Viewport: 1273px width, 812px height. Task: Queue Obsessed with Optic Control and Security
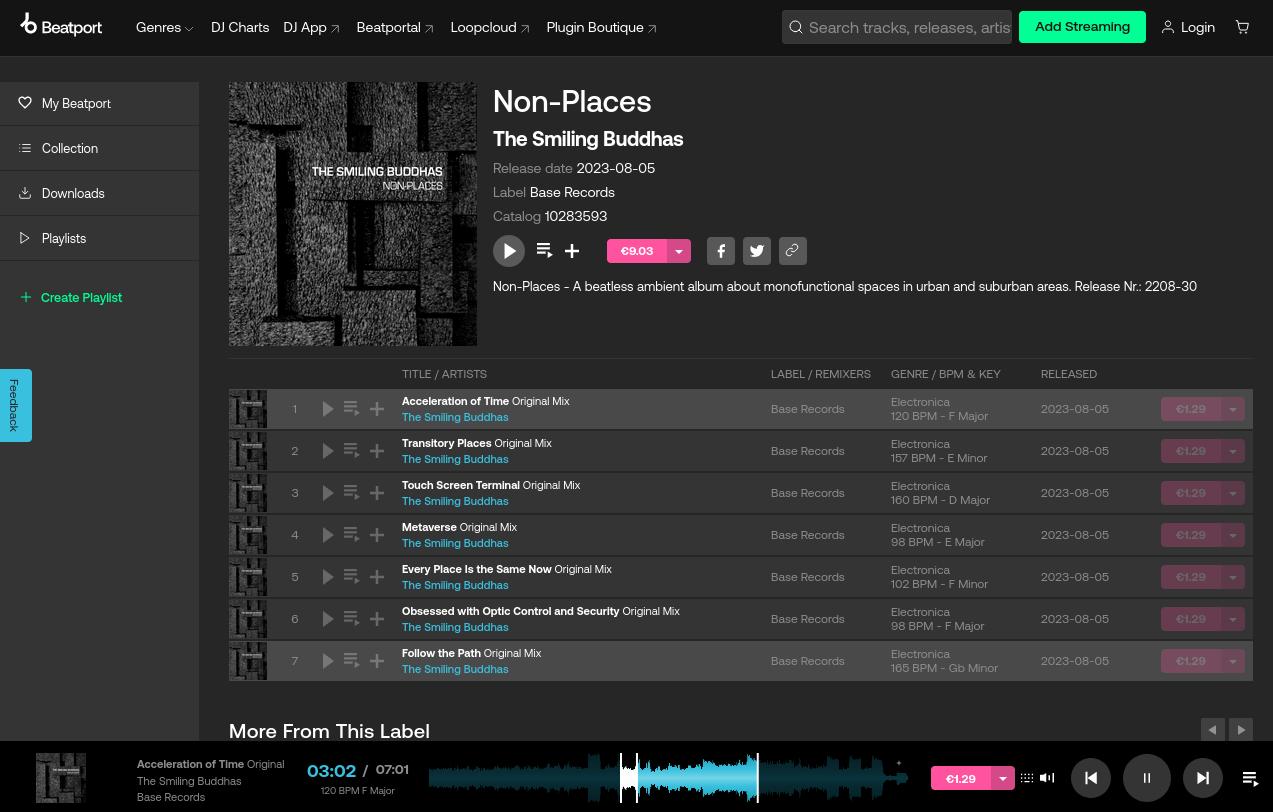coord(352,619)
